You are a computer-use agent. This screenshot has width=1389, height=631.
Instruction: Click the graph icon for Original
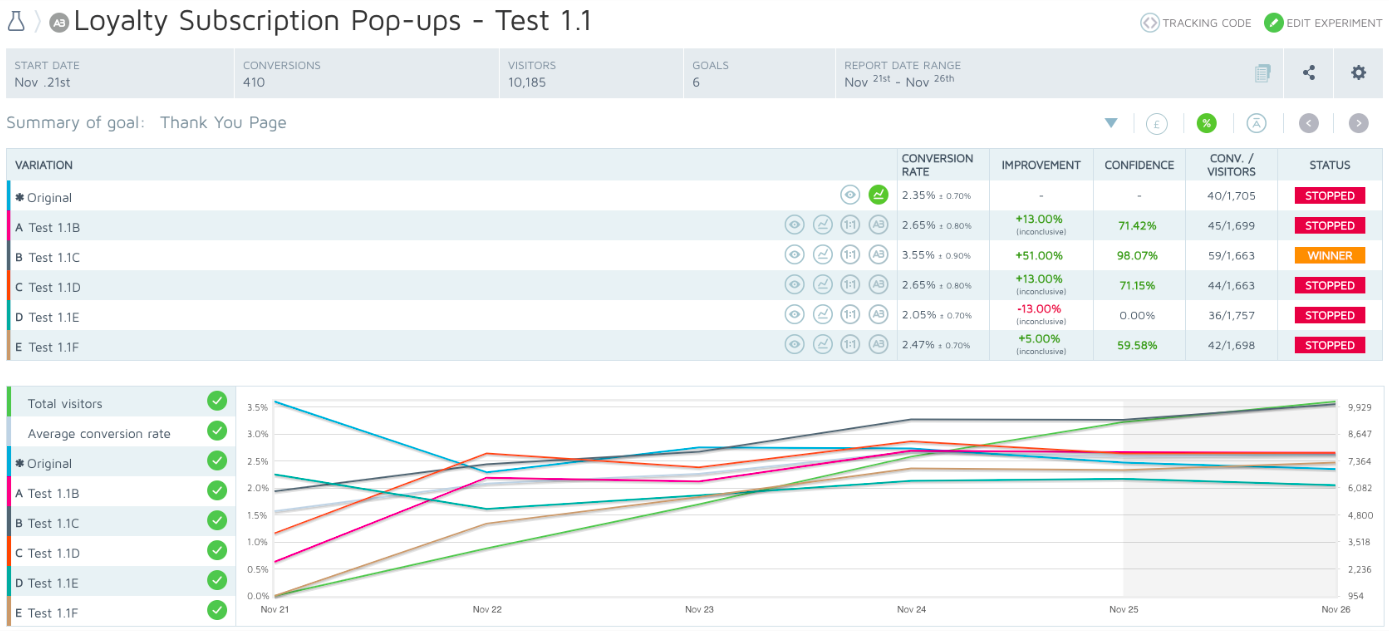pyautogui.click(x=878, y=195)
